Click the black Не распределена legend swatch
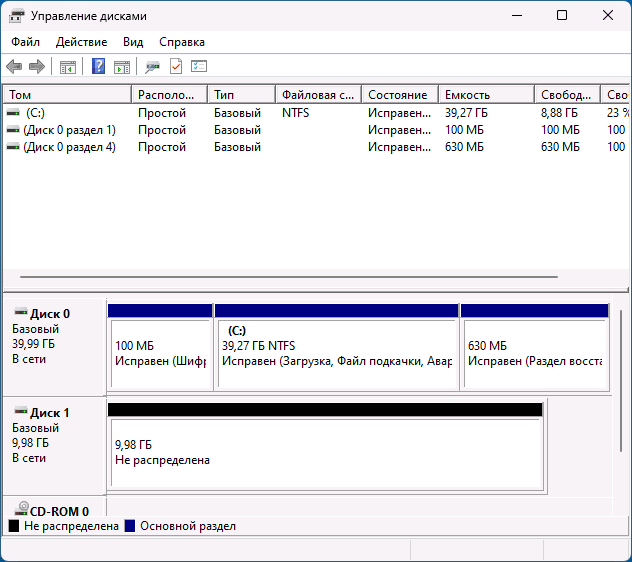 point(14,526)
